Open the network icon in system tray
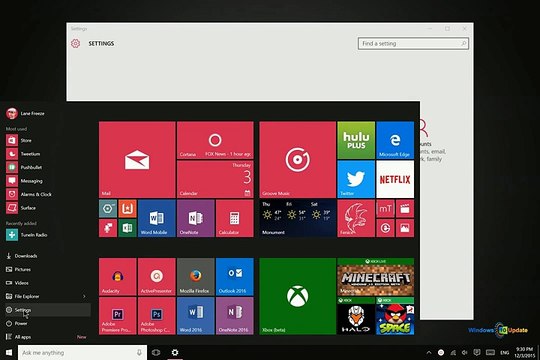This screenshot has height=360, width=540. pos(453,352)
